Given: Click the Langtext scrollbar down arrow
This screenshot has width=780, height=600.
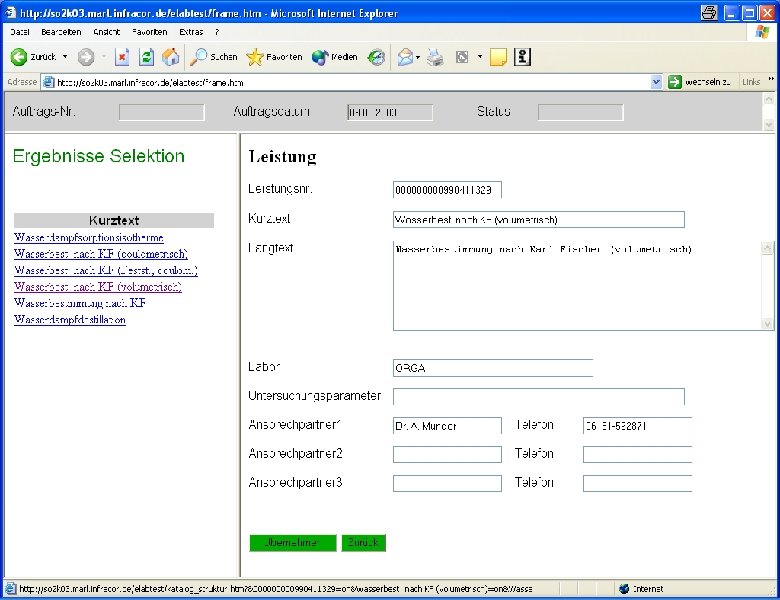Looking at the screenshot, I should click(767, 324).
